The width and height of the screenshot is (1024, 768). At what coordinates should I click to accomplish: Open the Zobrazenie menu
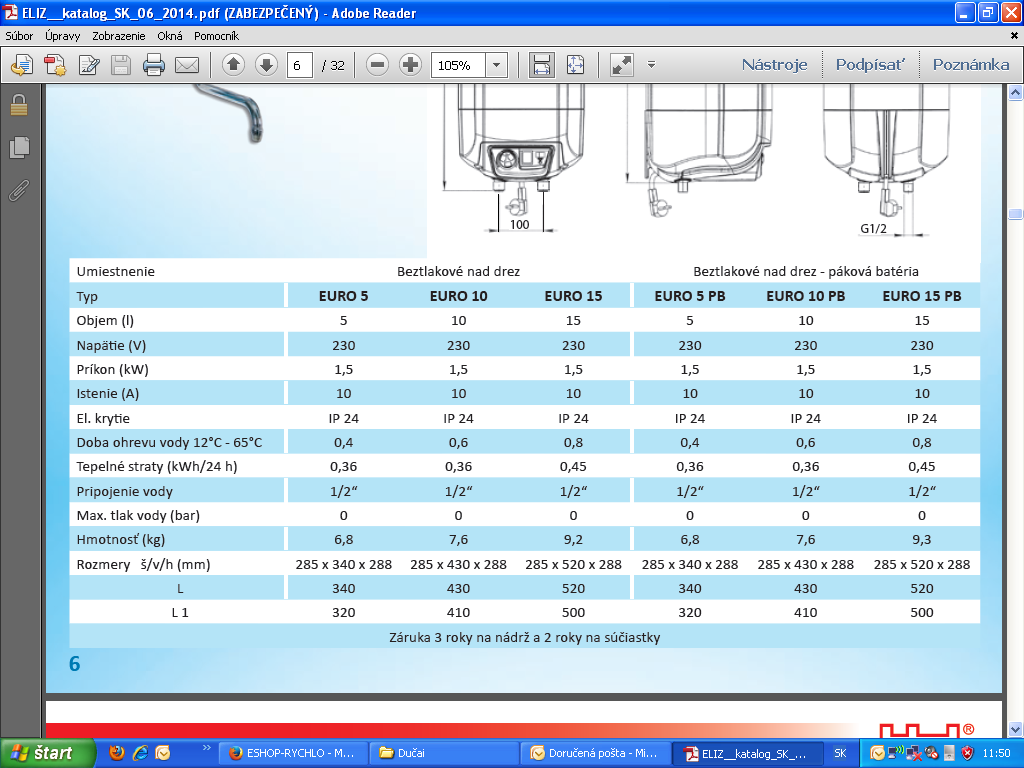tap(118, 35)
